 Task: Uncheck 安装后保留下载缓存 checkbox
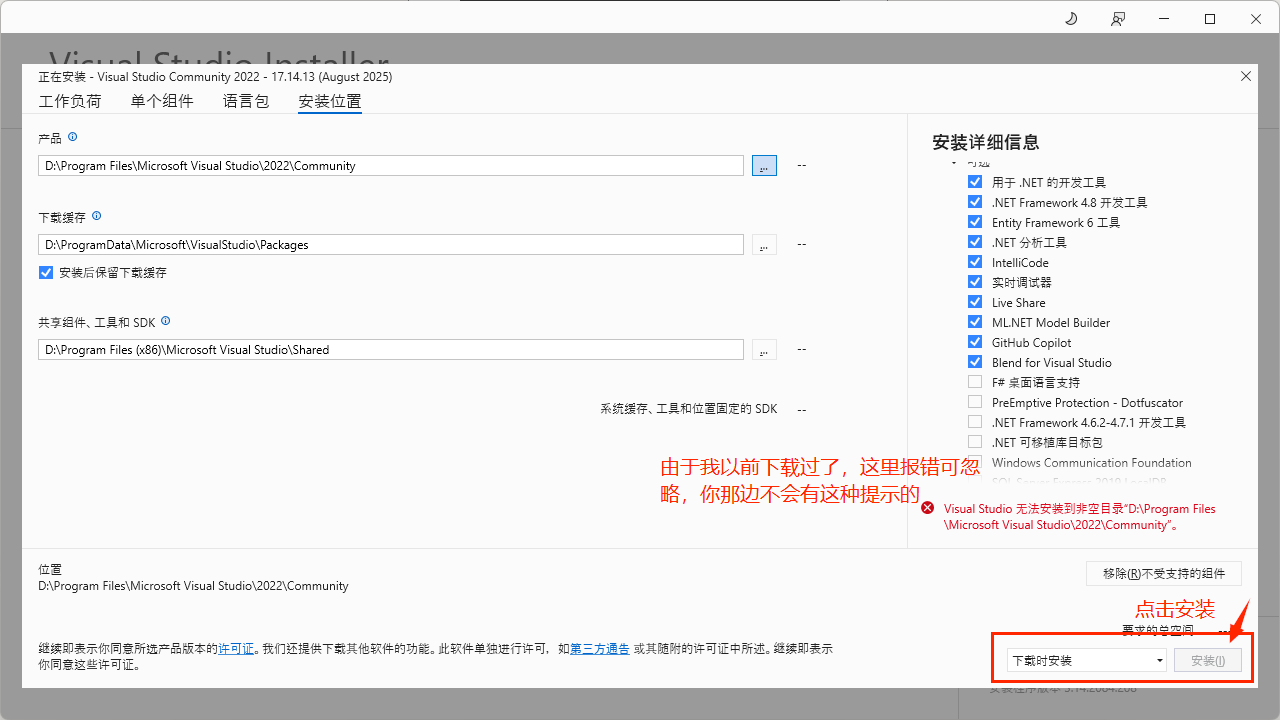[46, 273]
